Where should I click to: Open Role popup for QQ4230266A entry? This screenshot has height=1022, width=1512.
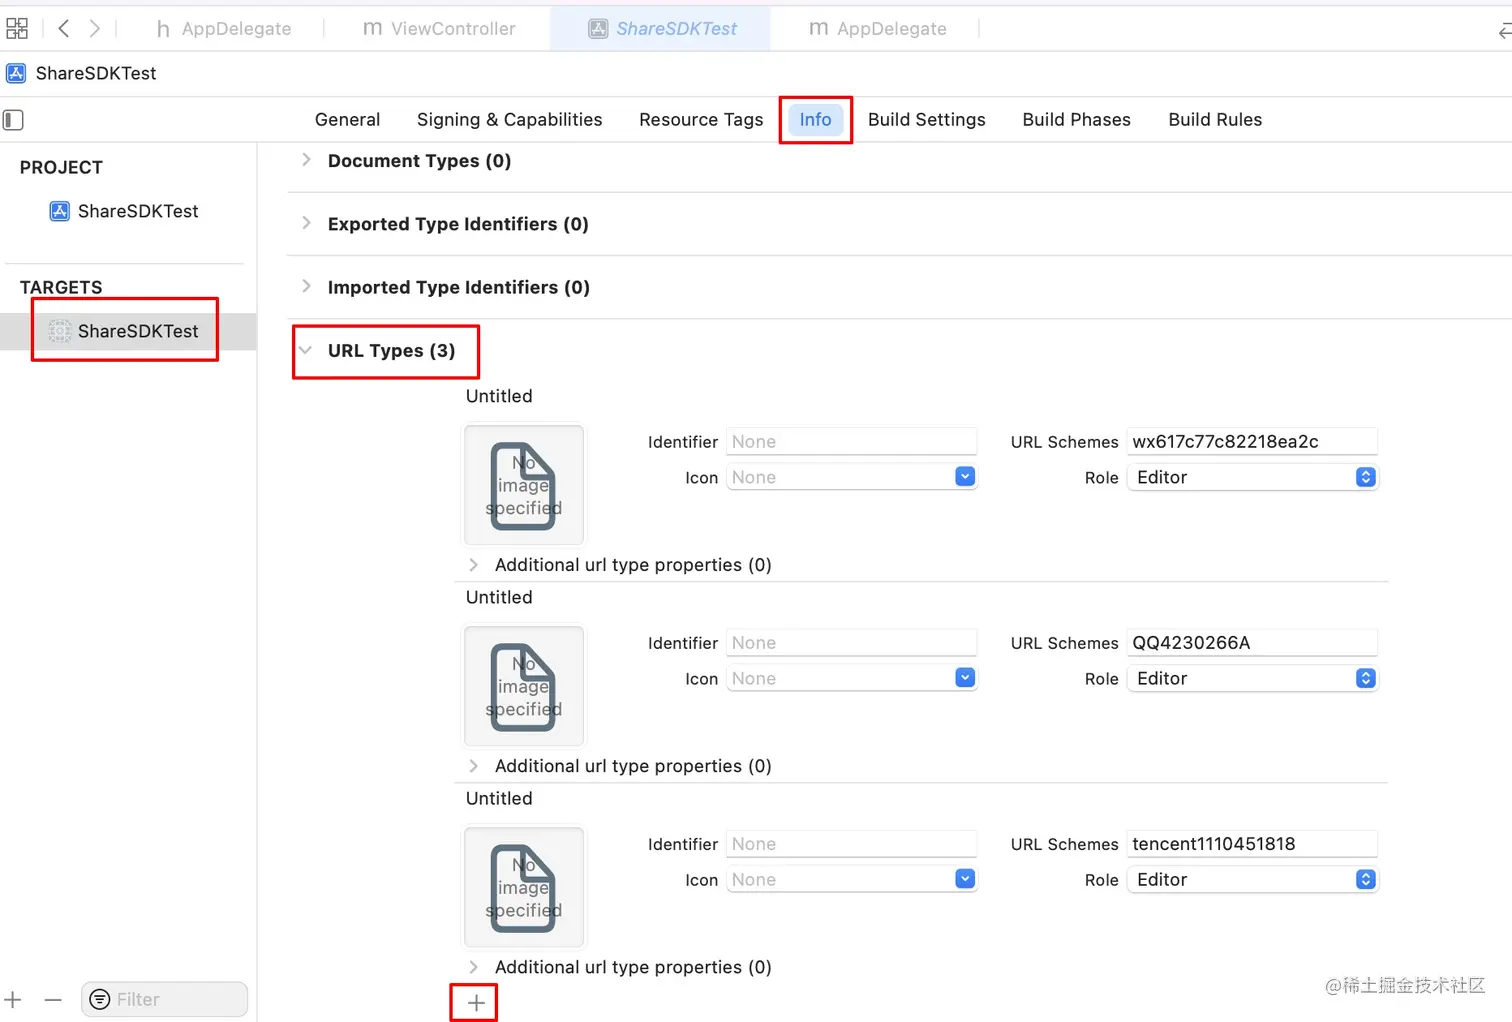1252,679
